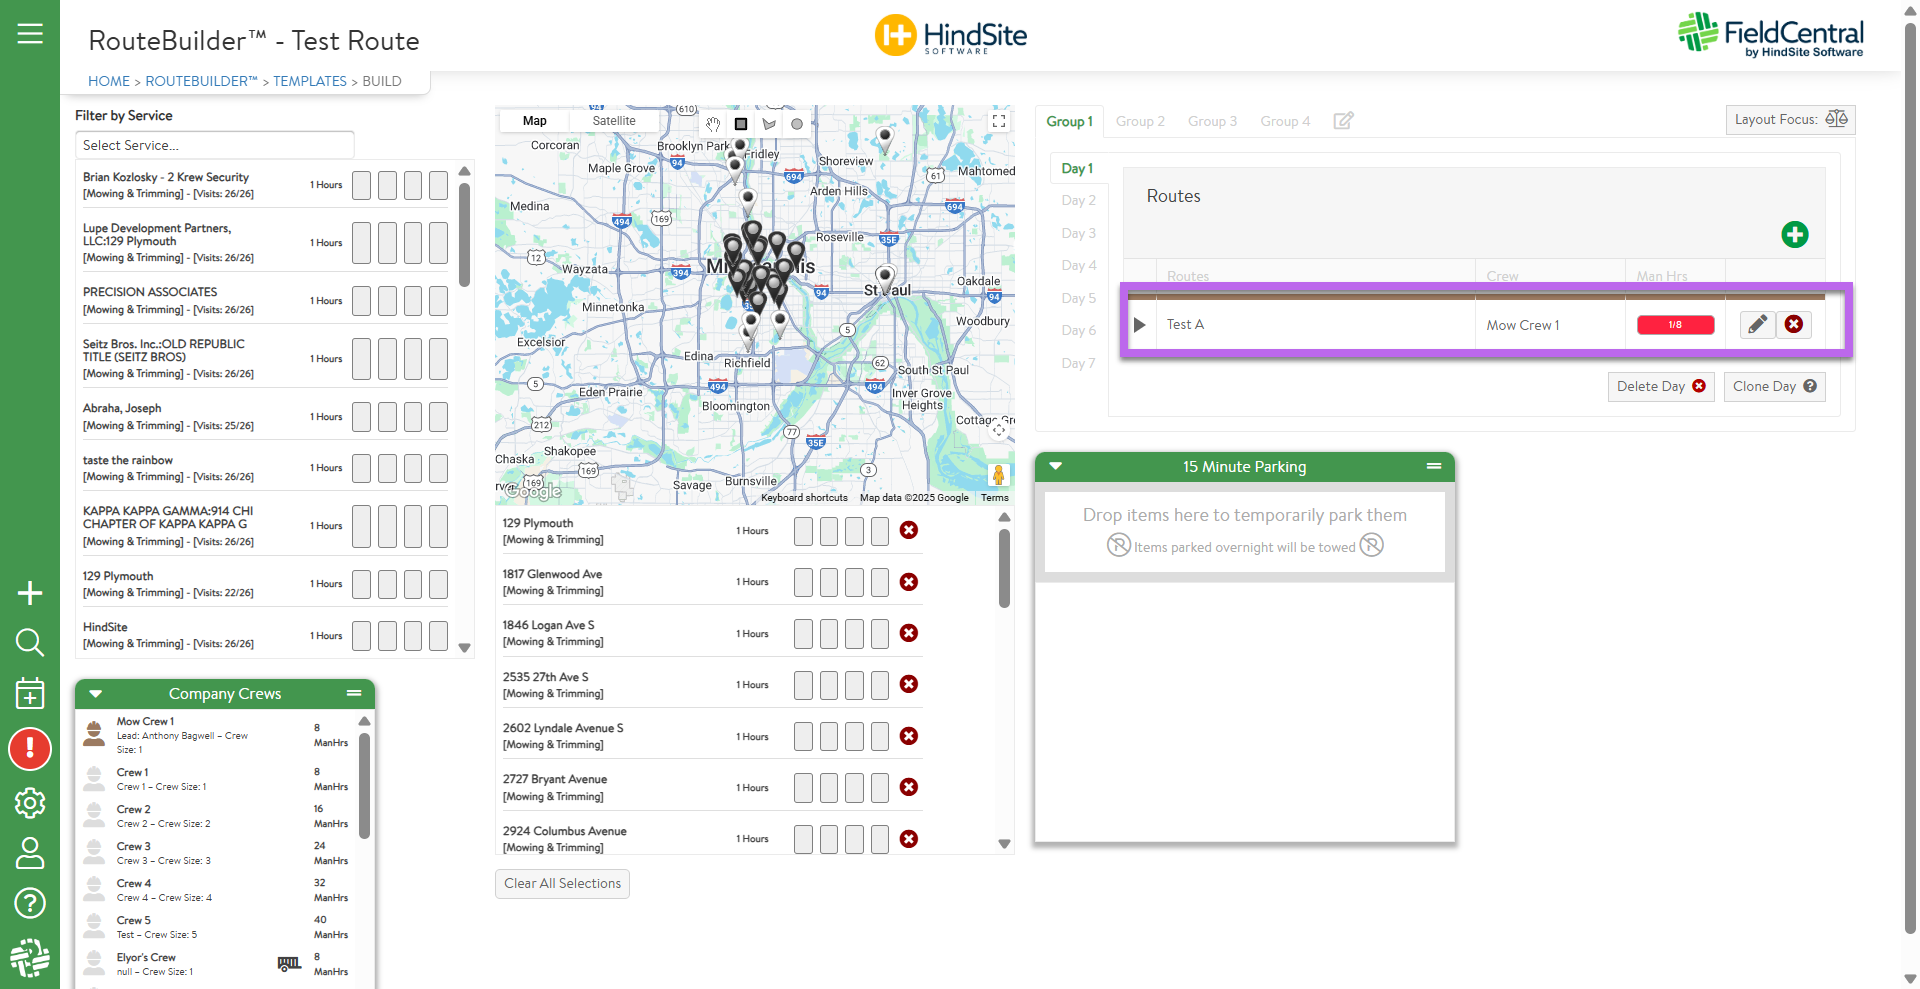Click the red alert exclamation icon in the sidebar
The height and width of the screenshot is (989, 1920).
pyautogui.click(x=30, y=749)
